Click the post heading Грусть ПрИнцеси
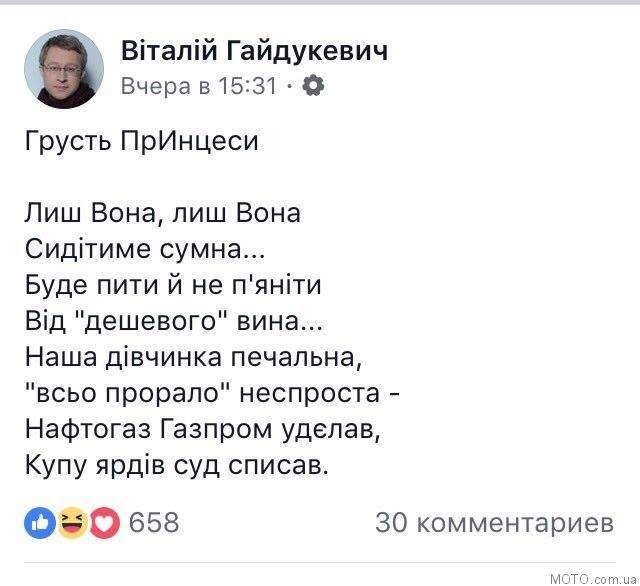Screen dimensions: 640x586 pyautogui.click(x=142, y=141)
